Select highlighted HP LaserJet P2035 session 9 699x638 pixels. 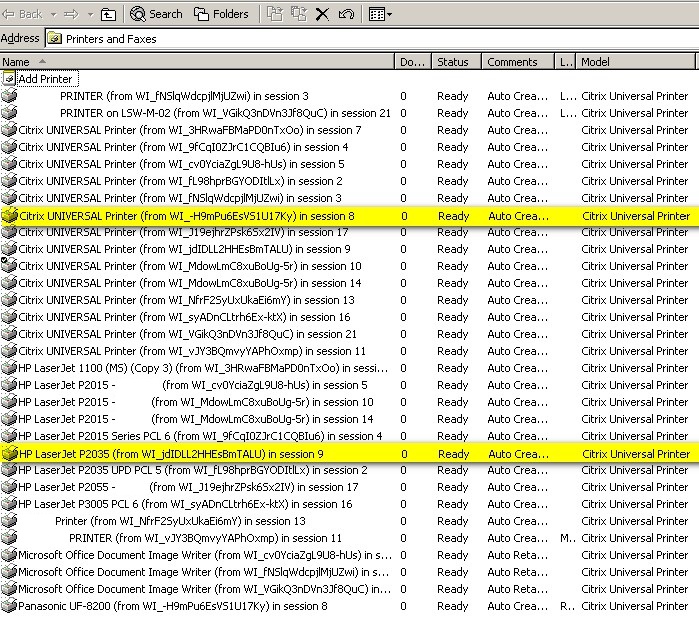tap(171, 454)
